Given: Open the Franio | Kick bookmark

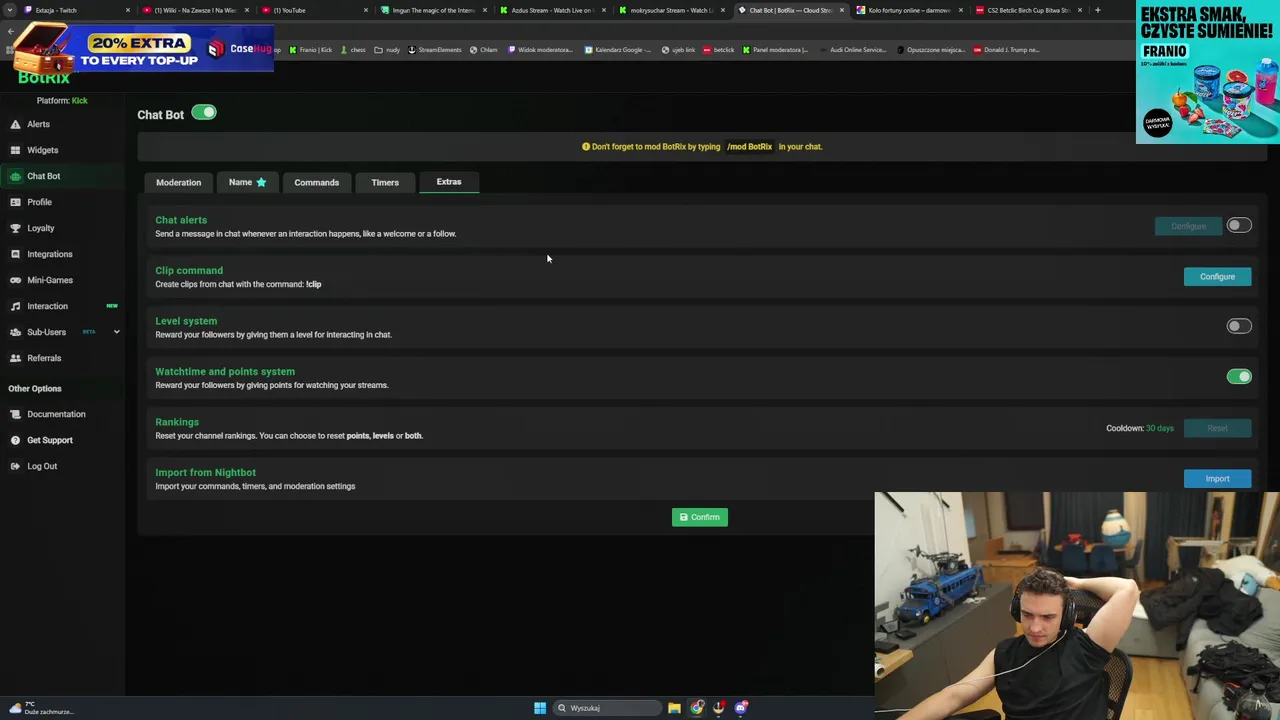Looking at the screenshot, I should coord(311,50).
